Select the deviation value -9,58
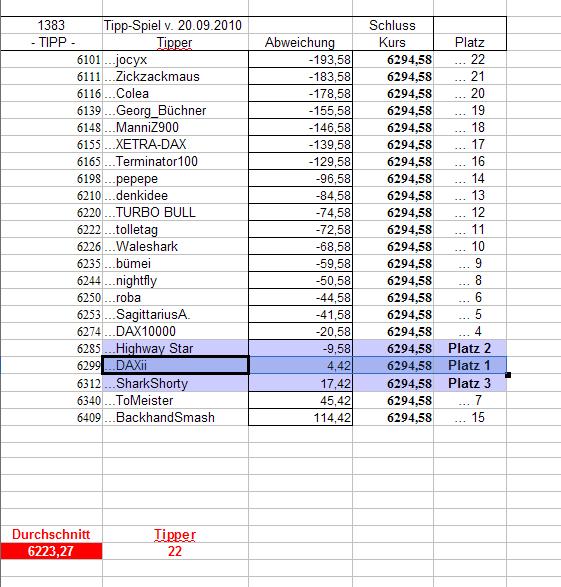This screenshot has width=561, height=587. (301, 349)
